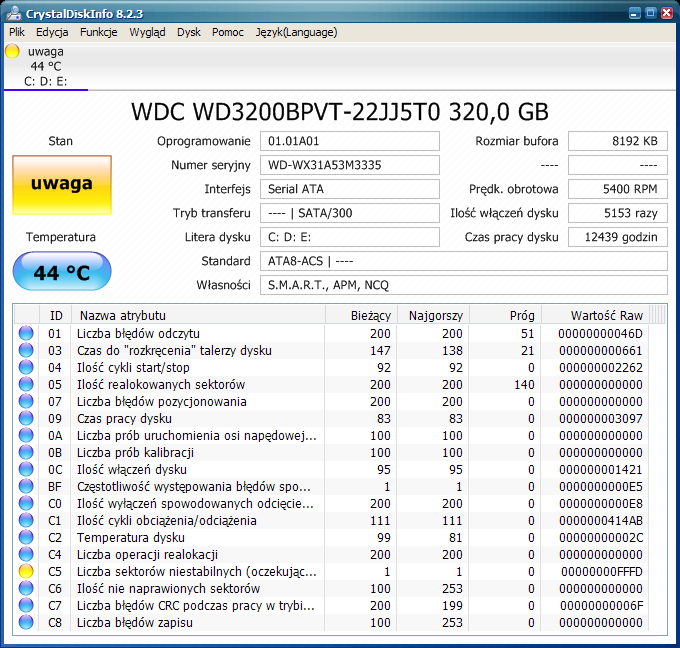The width and height of the screenshot is (680, 648).
Task: Click the yellow uwaga health status button
Action: click(62, 185)
